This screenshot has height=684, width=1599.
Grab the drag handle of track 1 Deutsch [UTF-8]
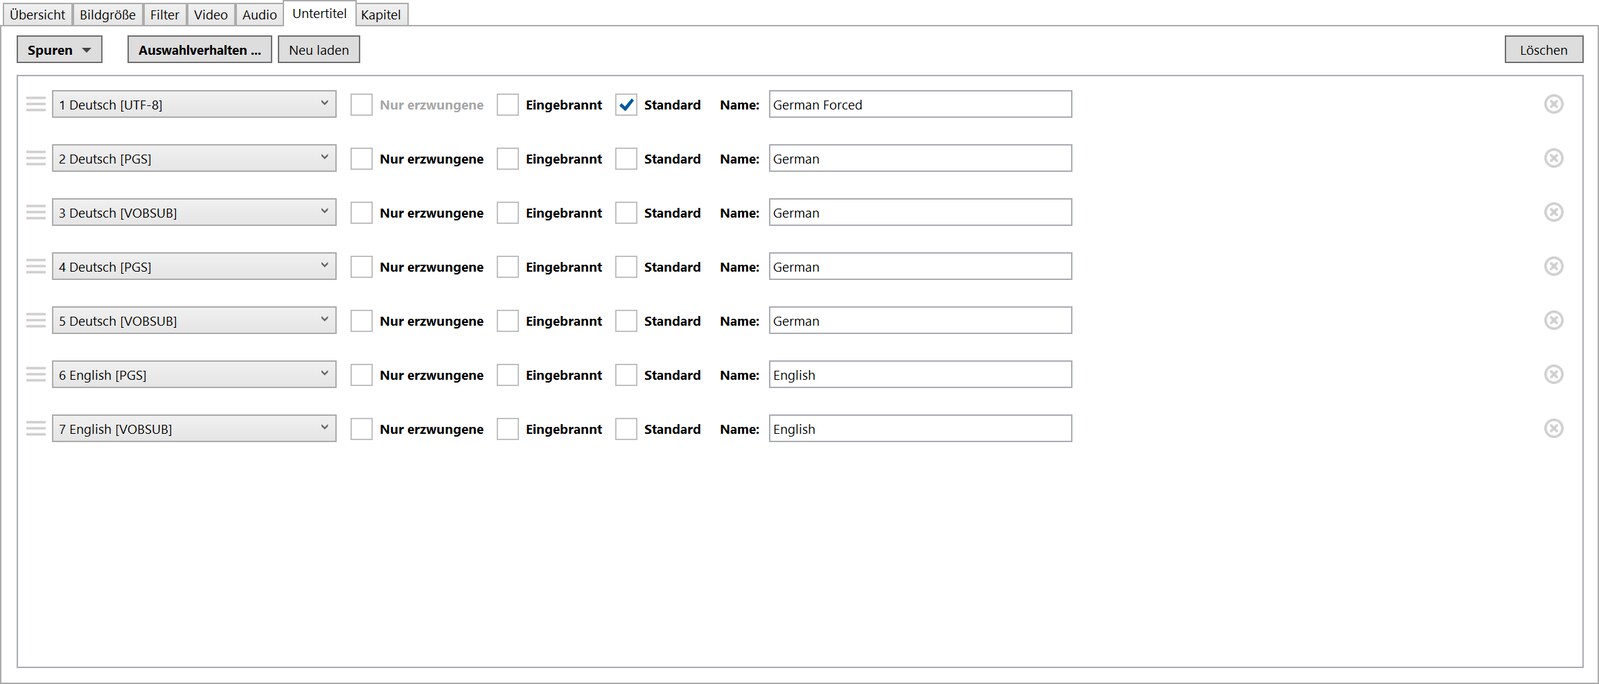click(36, 104)
